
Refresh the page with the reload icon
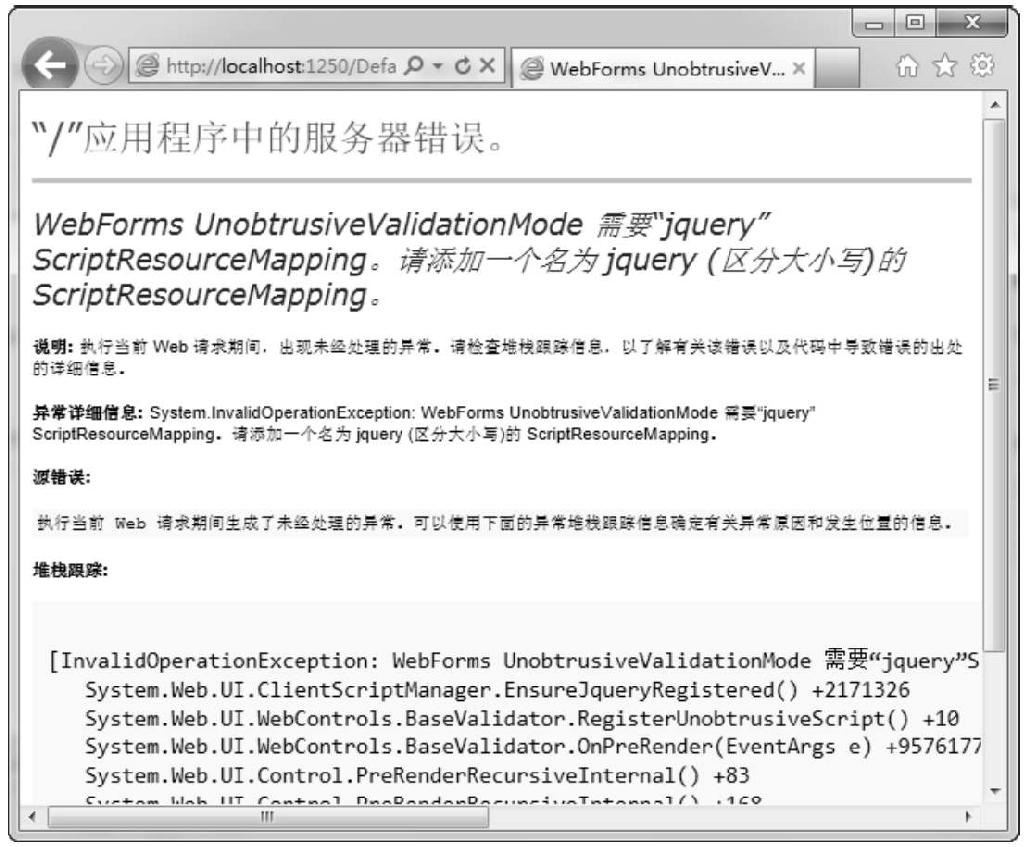(x=463, y=66)
